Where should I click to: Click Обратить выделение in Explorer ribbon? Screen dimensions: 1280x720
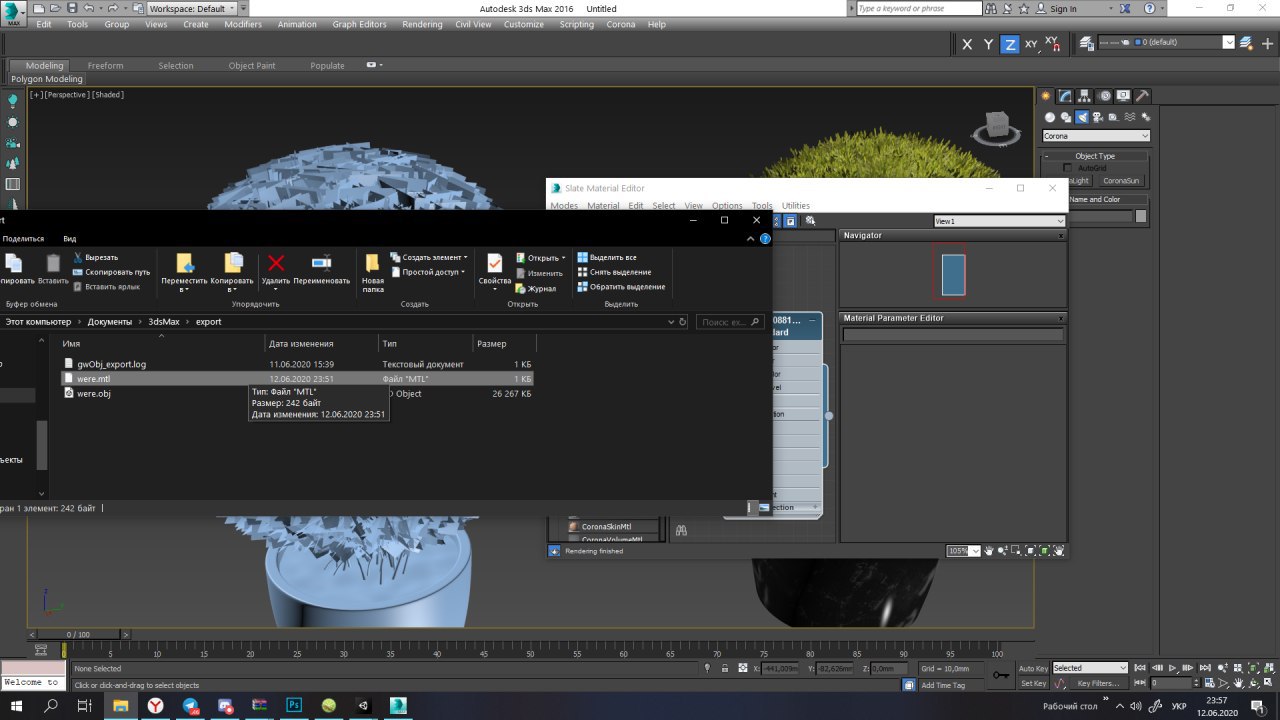tap(620, 287)
